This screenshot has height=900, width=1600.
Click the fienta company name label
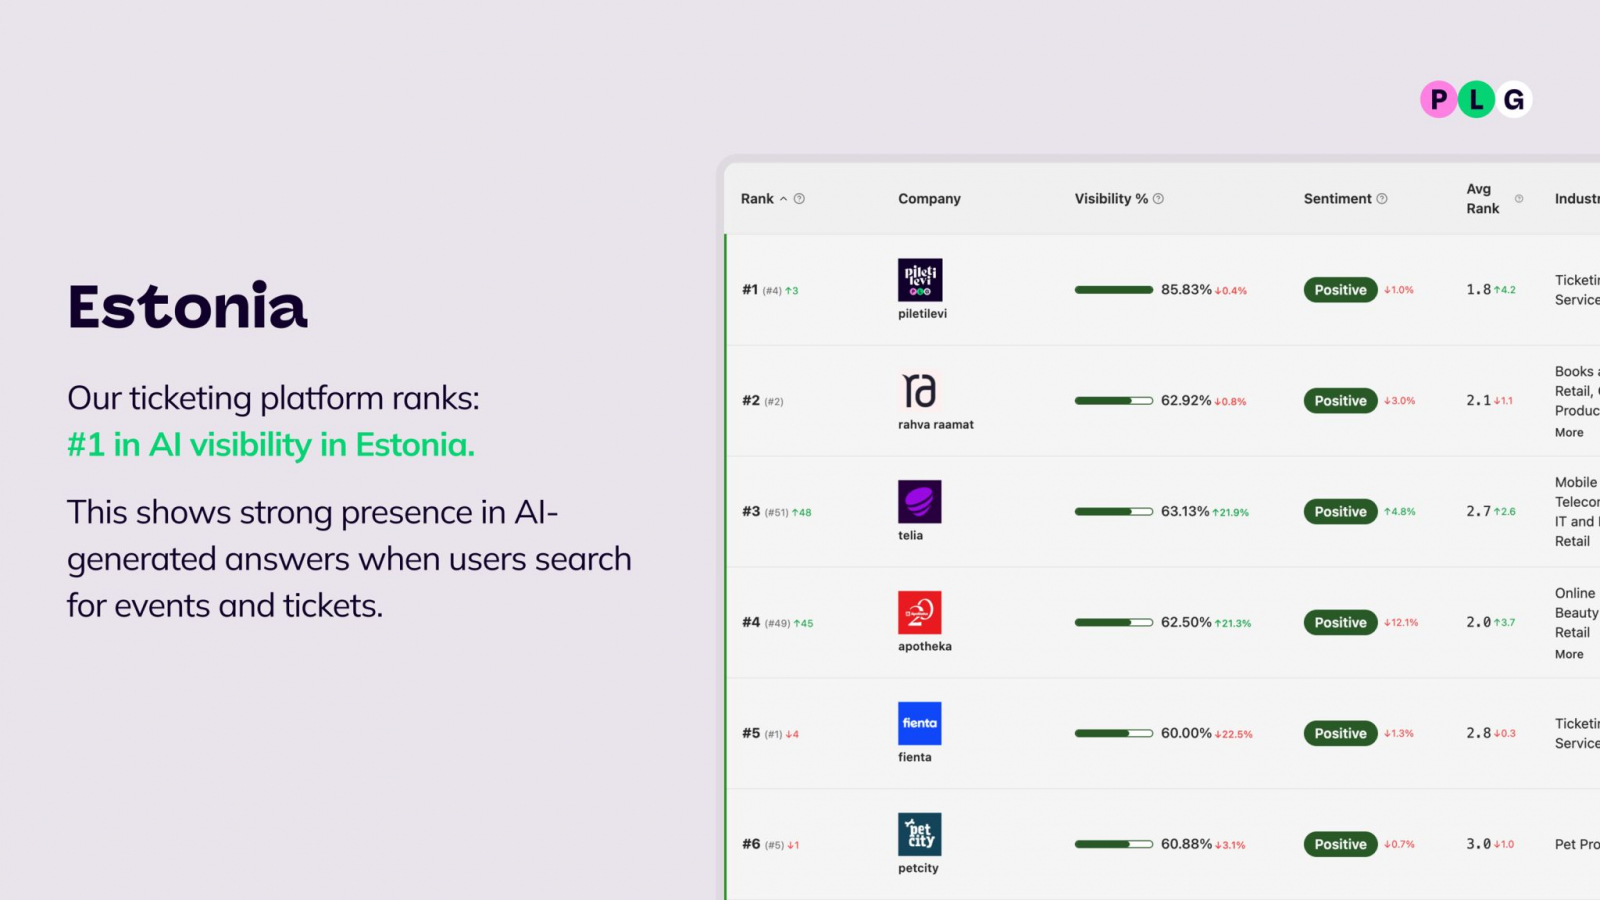915,758
